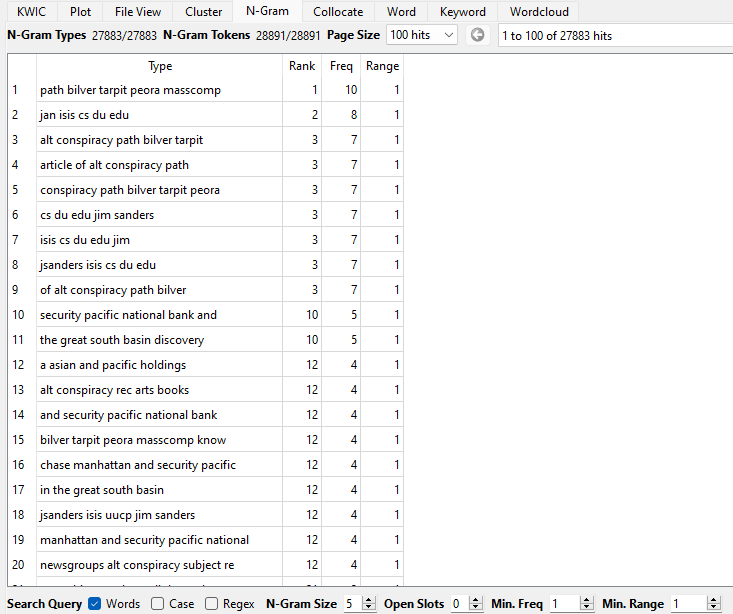Select row 'cs du edu jim sanders'
Screen dimensions: 733x614
(205, 215)
